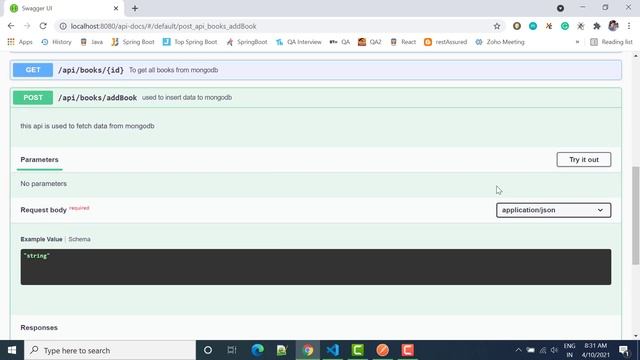The image size is (640, 360).
Task: Open Visual Studio Code from the taskbar
Action: 333,350
